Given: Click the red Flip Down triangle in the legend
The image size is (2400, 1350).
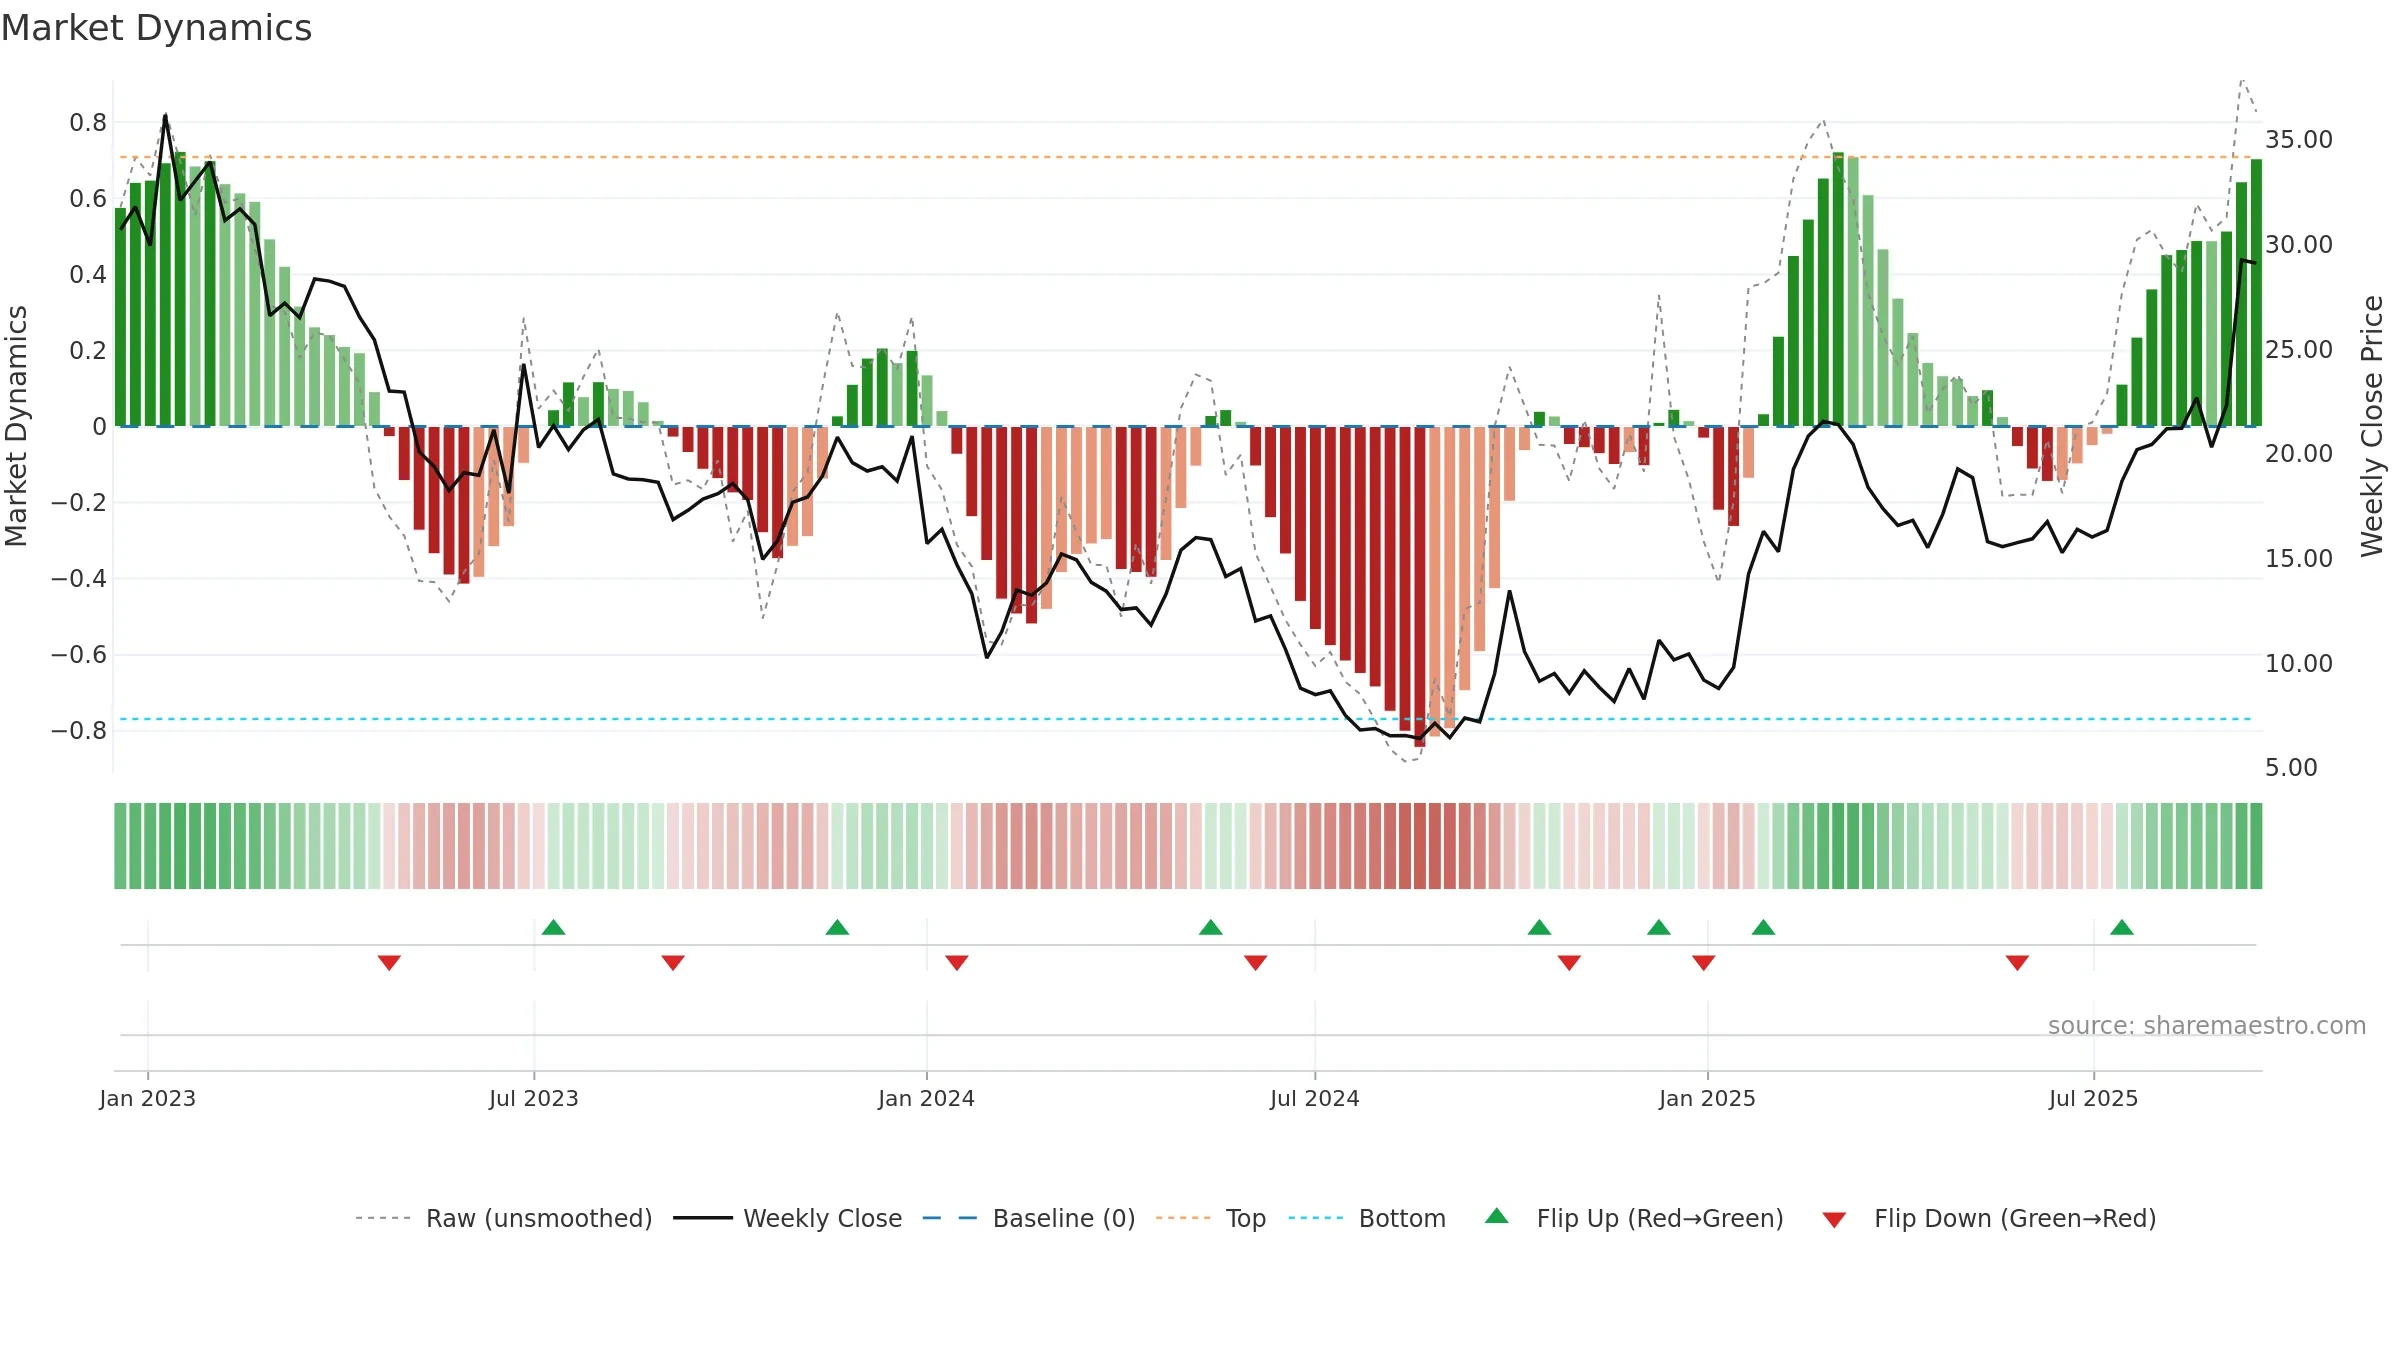Looking at the screenshot, I should [x=1834, y=1220].
